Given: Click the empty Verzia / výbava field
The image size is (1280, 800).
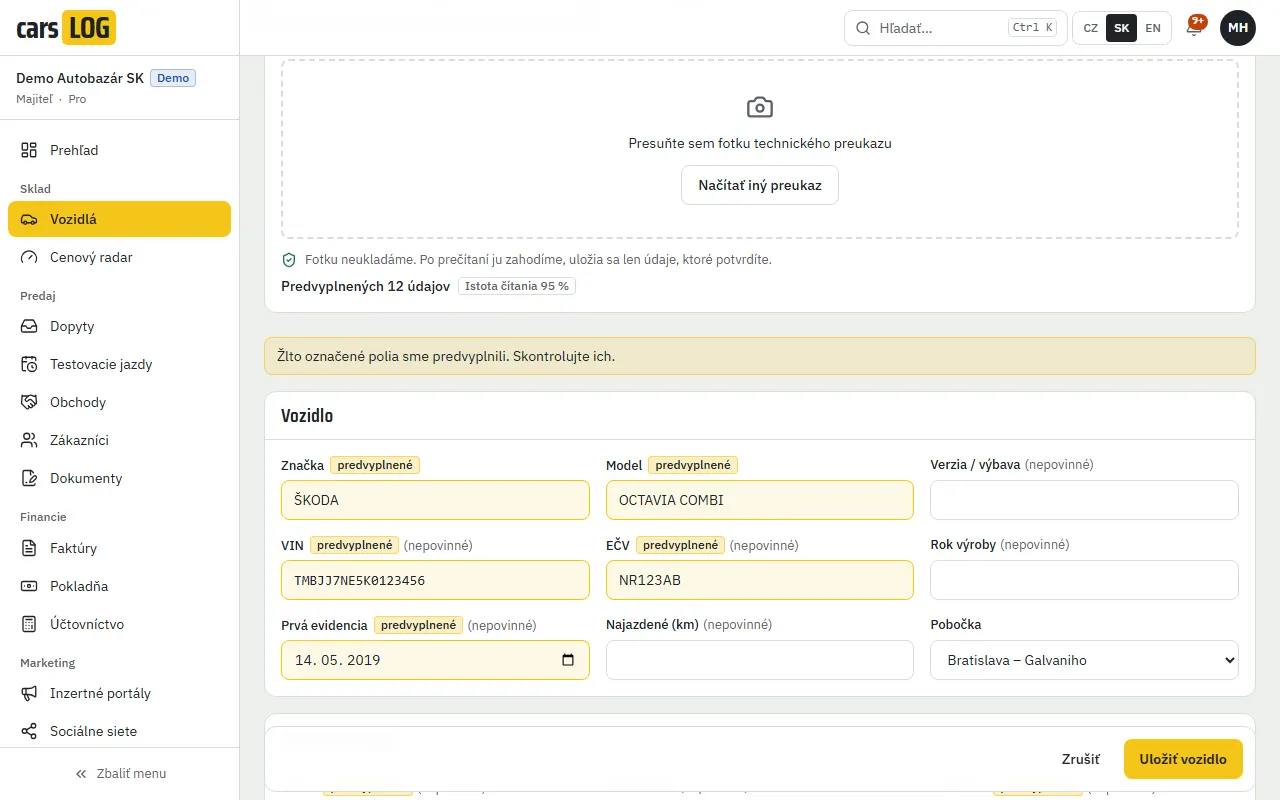Looking at the screenshot, I should pos(1084,500).
